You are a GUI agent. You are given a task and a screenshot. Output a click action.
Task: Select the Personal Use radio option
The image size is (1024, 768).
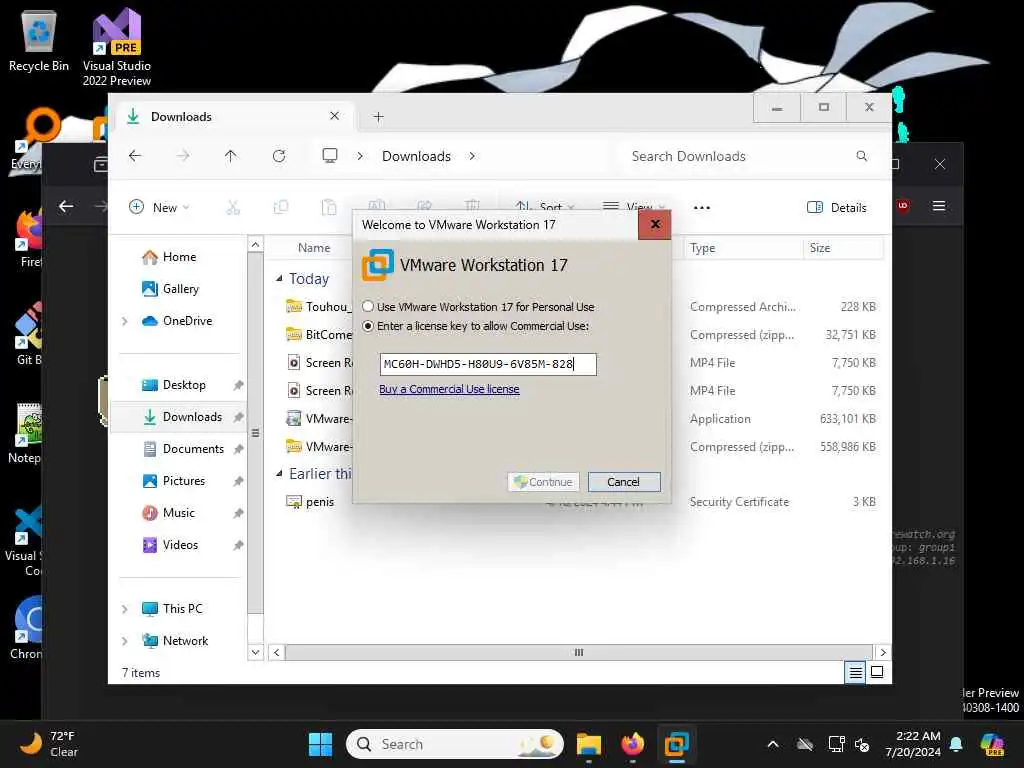[368, 306]
